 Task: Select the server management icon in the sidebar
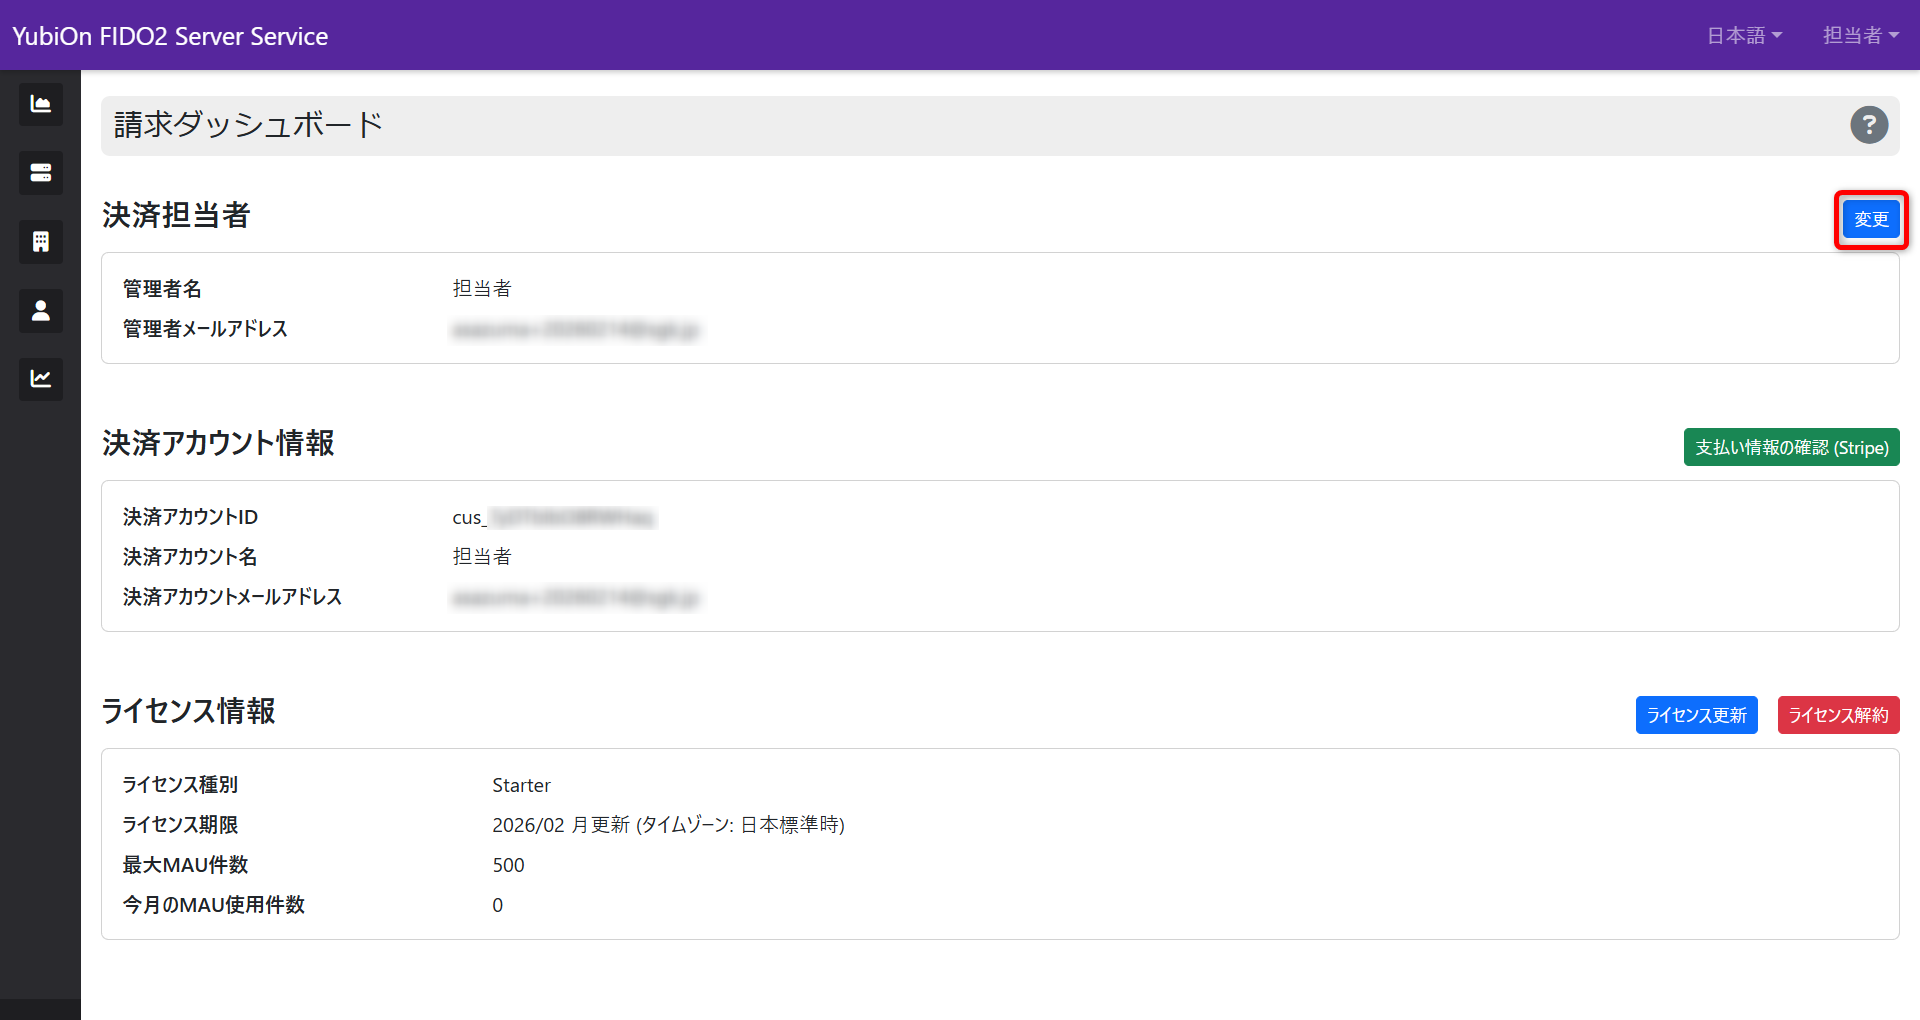40,172
